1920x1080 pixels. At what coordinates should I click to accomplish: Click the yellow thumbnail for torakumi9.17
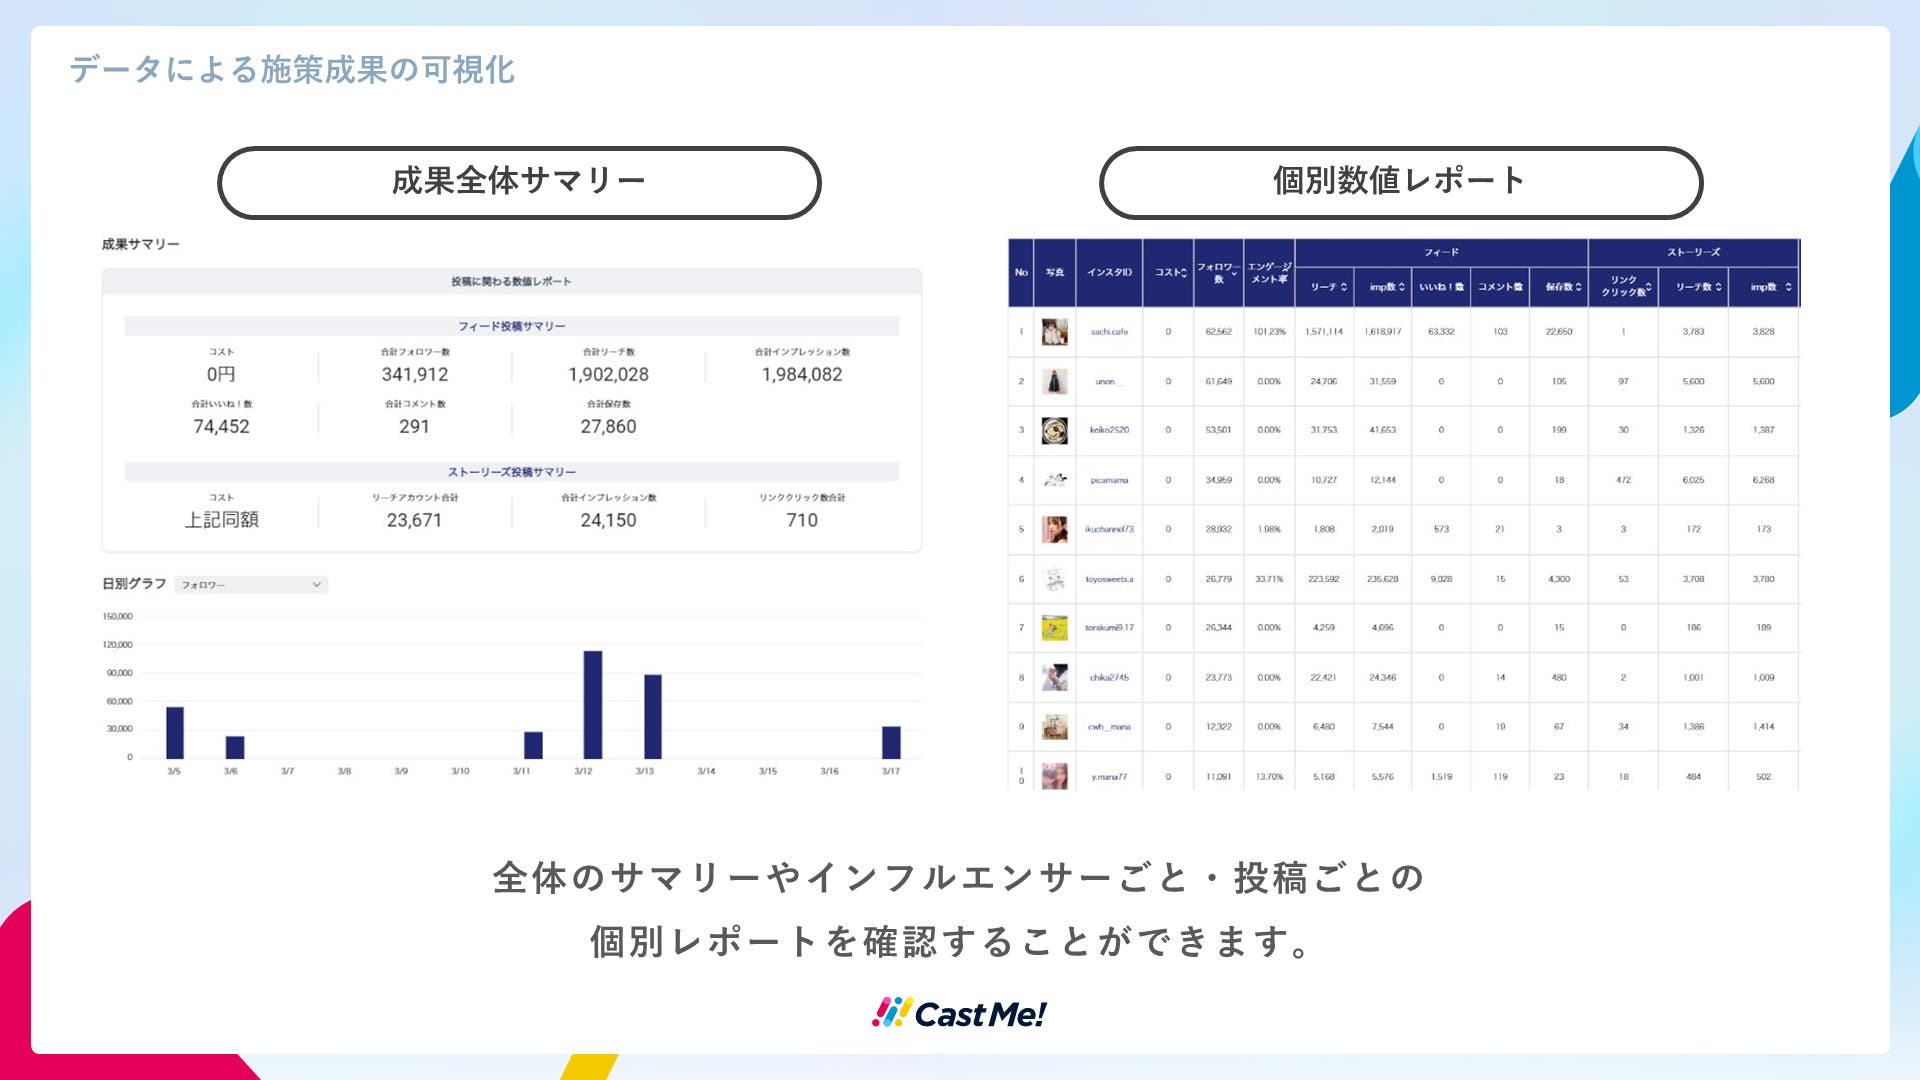pos(1054,628)
